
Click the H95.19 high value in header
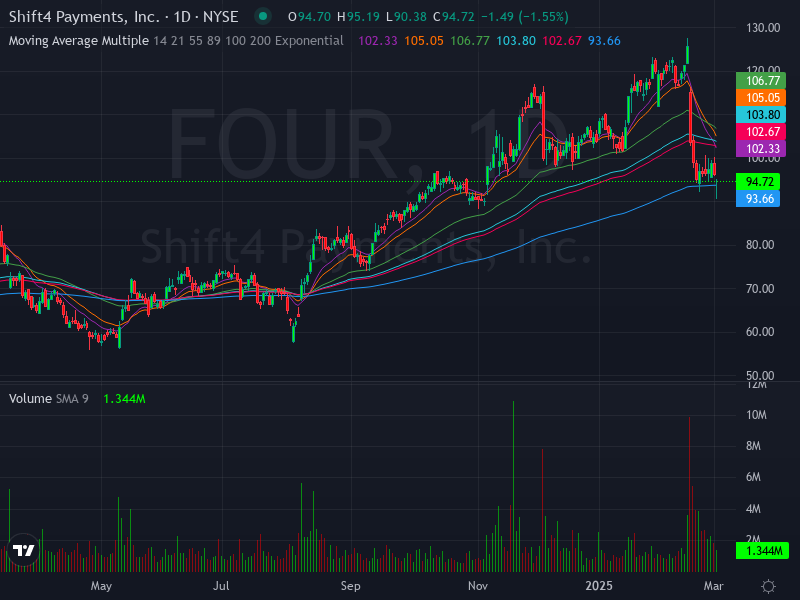click(358, 17)
